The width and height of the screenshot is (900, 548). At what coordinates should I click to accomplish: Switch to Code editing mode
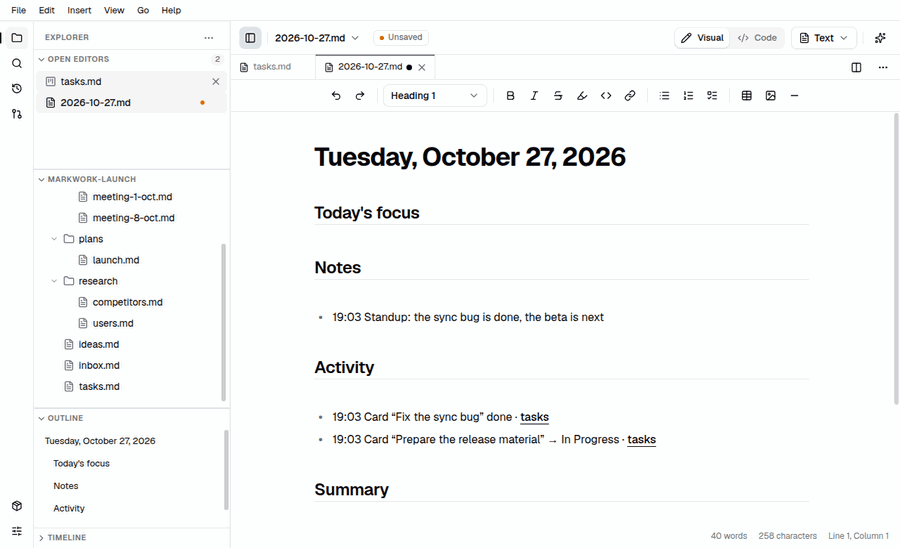[757, 38]
